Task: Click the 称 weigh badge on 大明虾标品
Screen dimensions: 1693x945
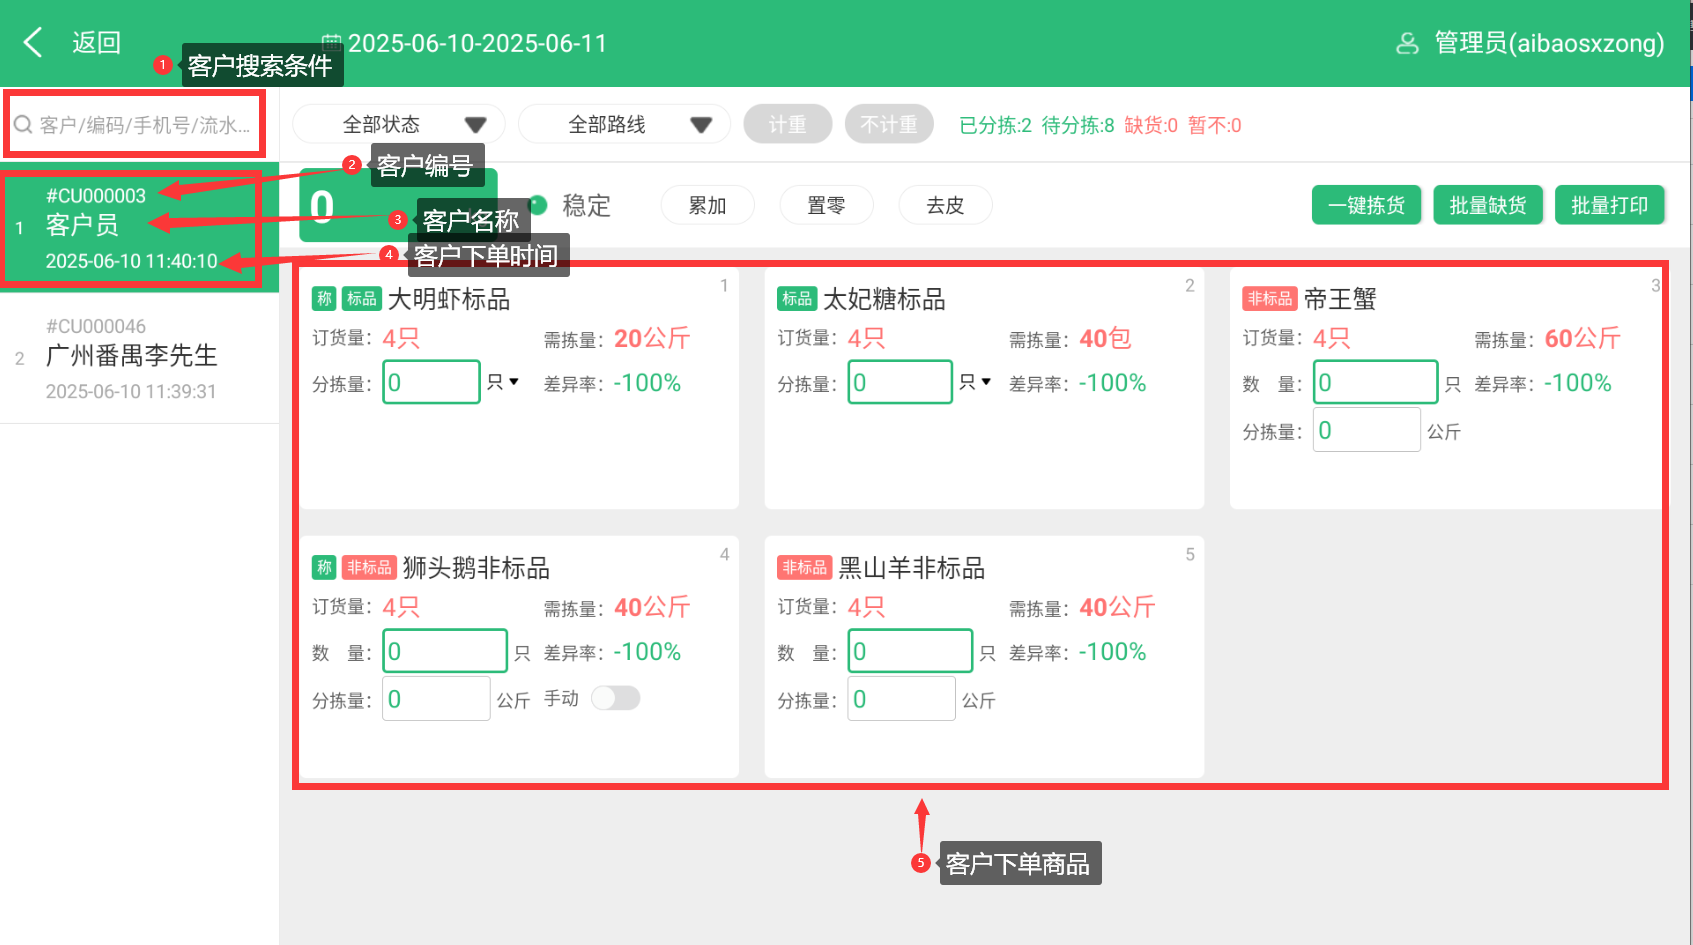Action: 324,299
